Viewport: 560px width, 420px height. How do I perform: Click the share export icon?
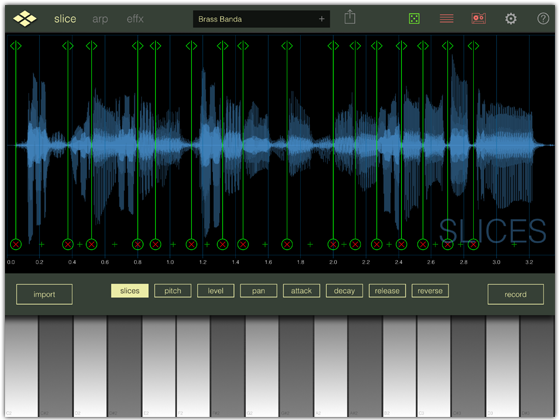[350, 17]
